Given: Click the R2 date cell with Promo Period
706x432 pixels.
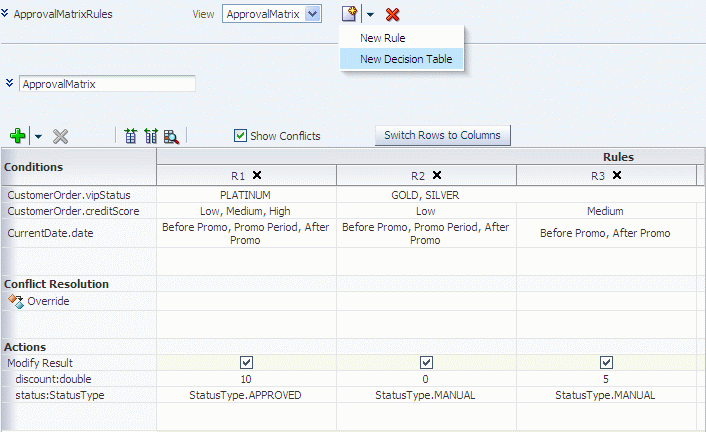Looking at the screenshot, I should (426, 233).
